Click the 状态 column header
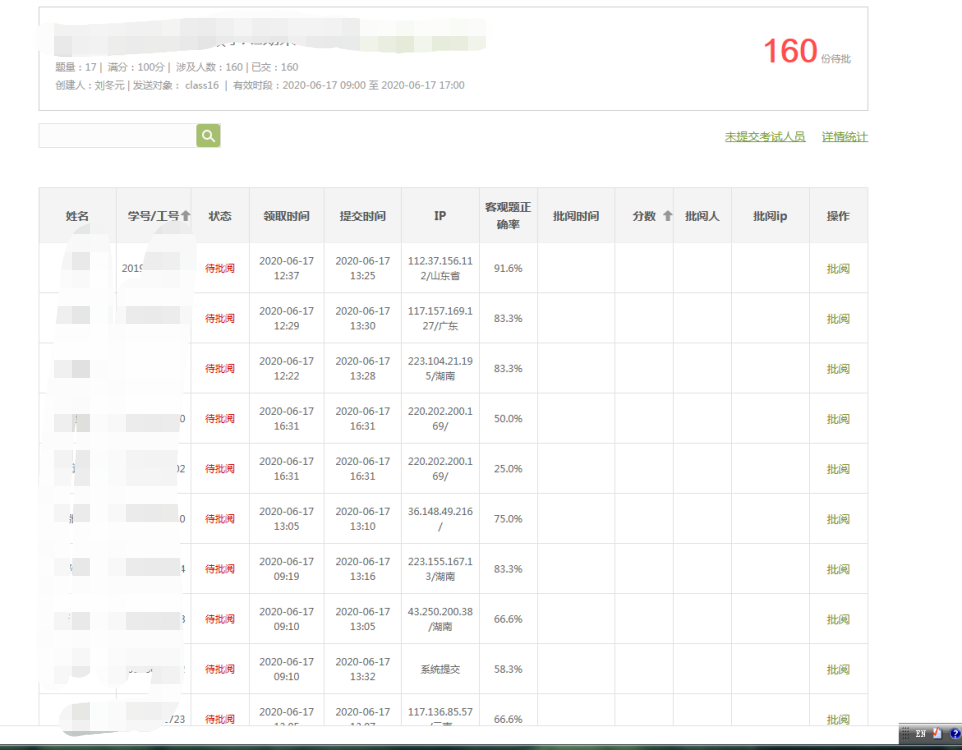Image resolution: width=962 pixels, height=750 pixels. pyautogui.click(x=220, y=215)
